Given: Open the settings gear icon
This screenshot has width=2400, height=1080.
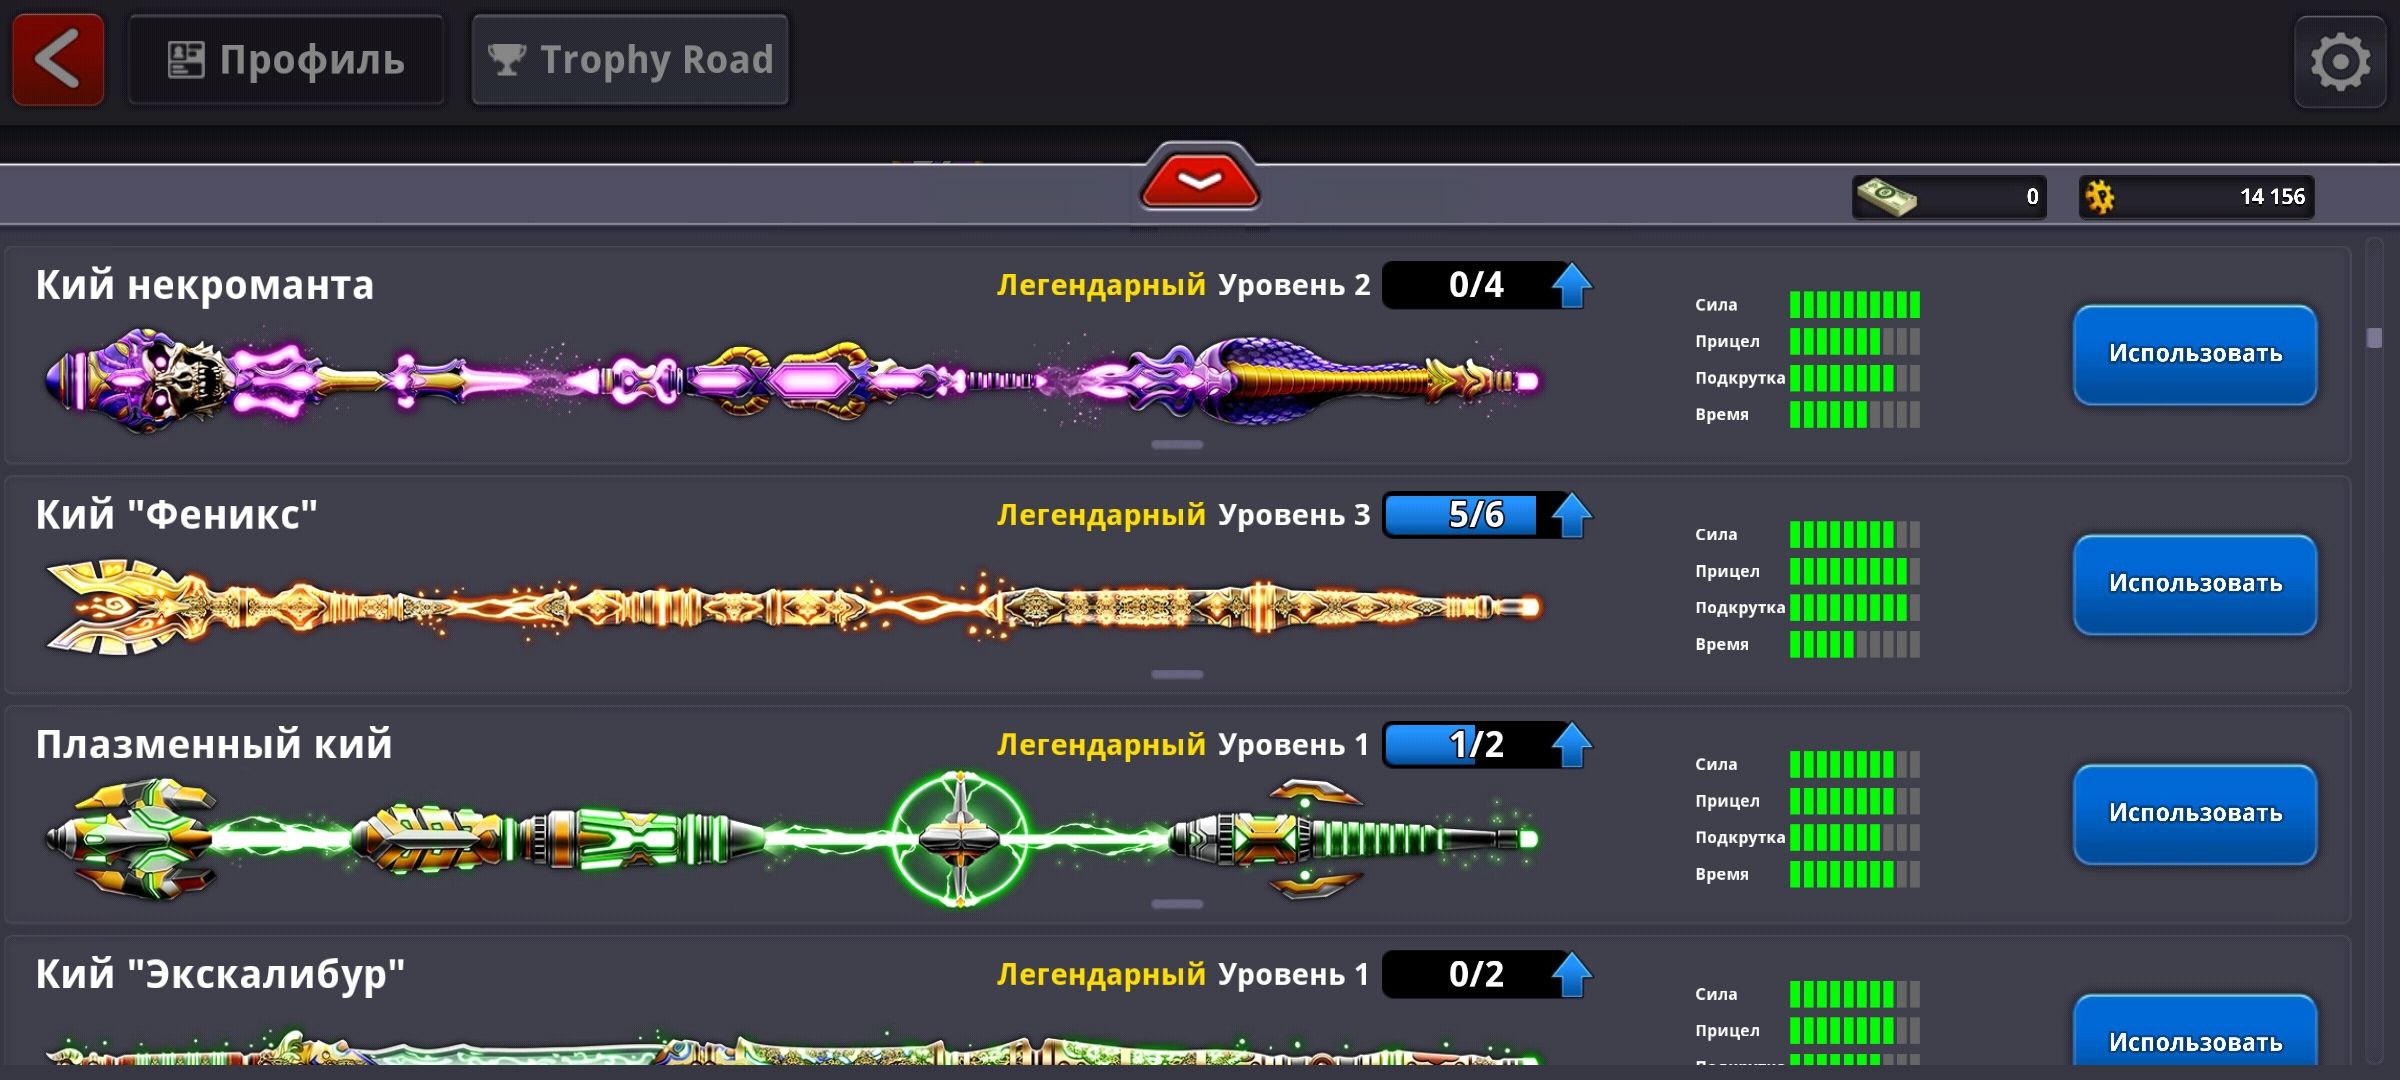Looking at the screenshot, I should 2340,62.
